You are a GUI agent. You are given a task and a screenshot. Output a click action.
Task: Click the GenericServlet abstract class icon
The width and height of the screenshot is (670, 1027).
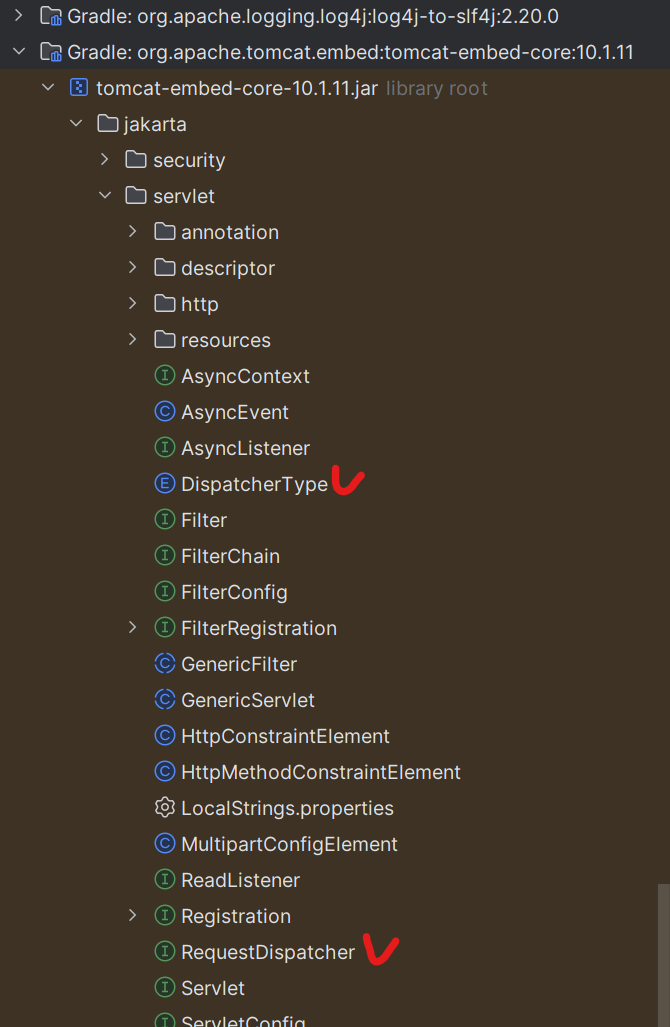[x=165, y=700]
